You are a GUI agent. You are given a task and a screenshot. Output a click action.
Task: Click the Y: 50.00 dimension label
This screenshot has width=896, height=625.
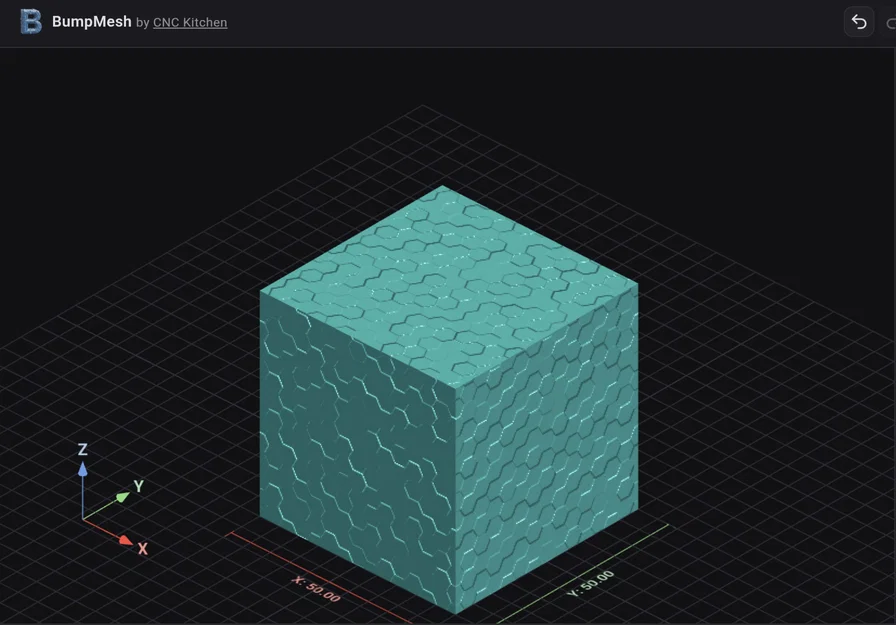pos(591,583)
